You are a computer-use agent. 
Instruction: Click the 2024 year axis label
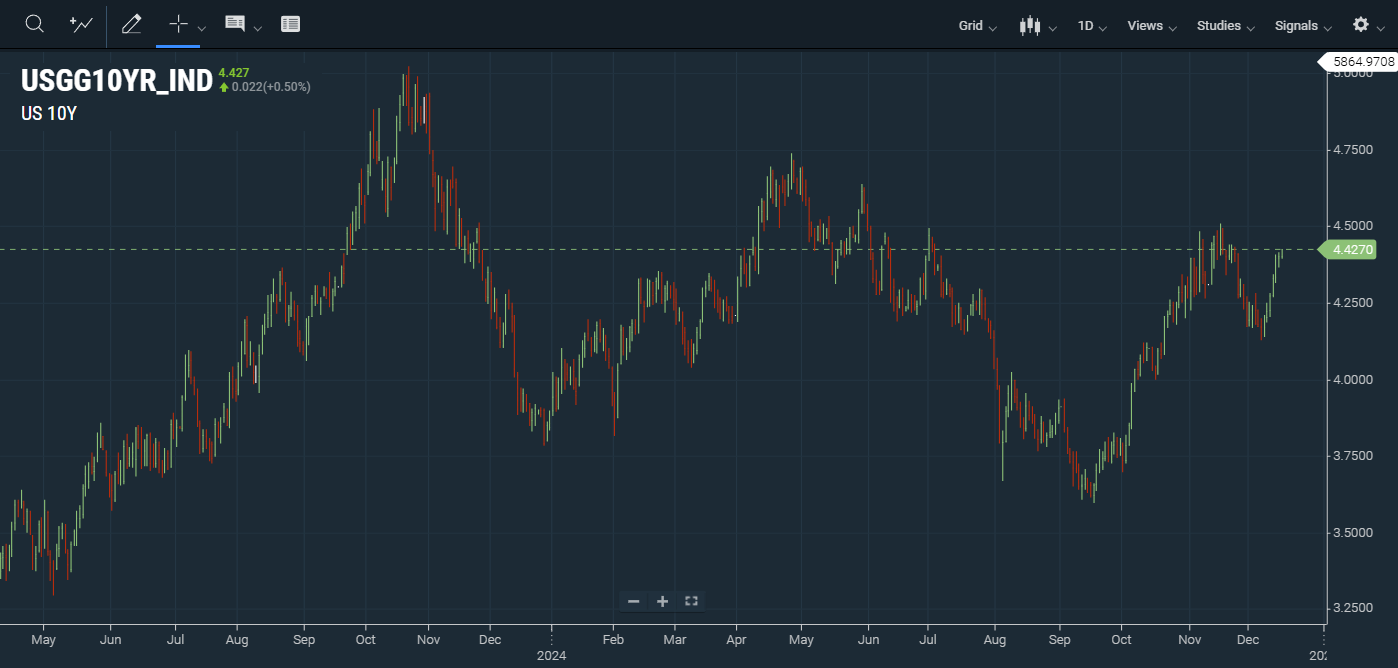point(551,656)
